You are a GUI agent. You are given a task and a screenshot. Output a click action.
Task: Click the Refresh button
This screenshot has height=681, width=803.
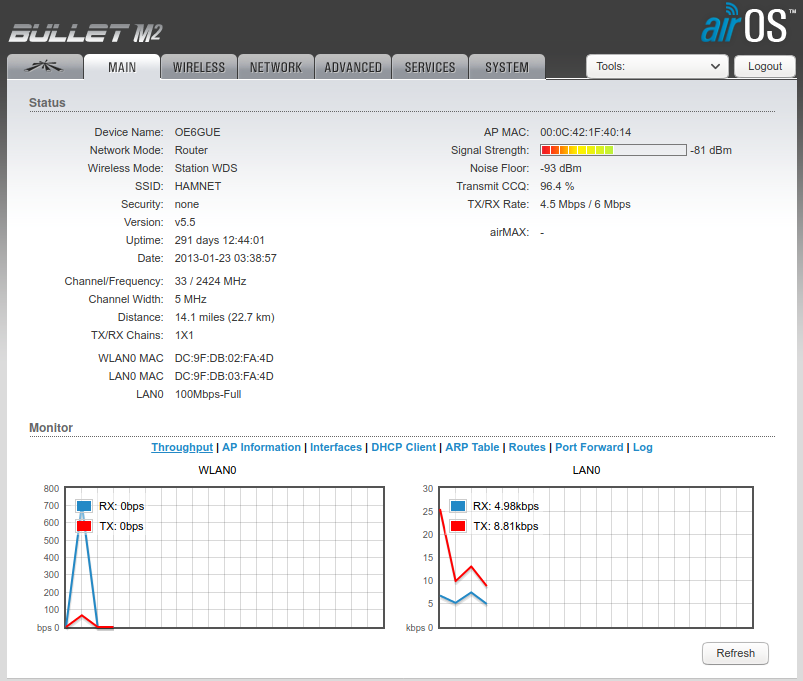point(735,653)
